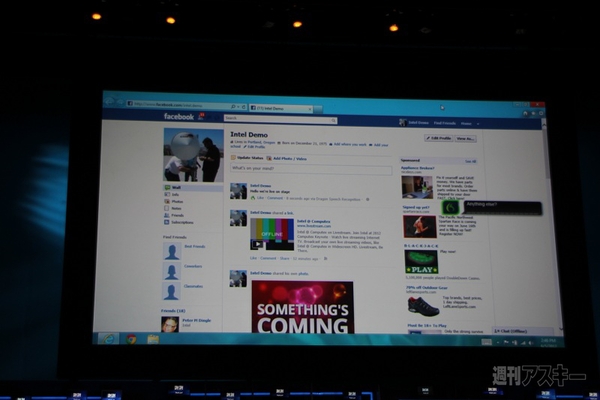Click the Classmates link under Find Friends
600x400 pixels.
click(x=193, y=286)
